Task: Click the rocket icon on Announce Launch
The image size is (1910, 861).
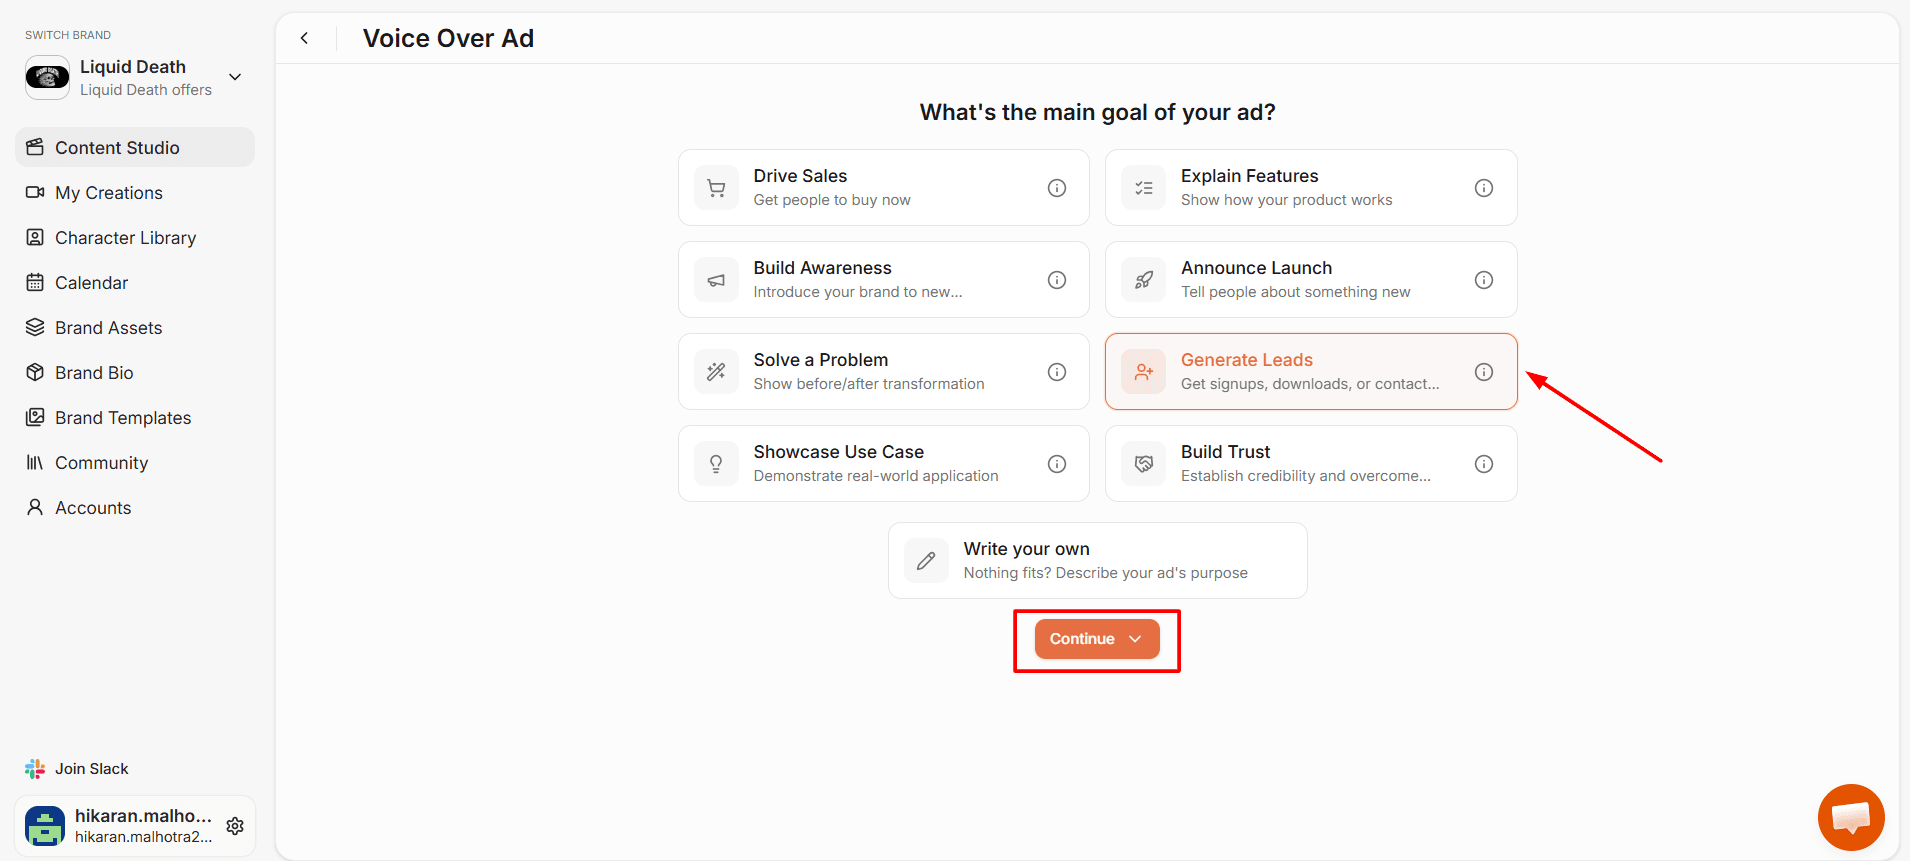Action: (1143, 280)
